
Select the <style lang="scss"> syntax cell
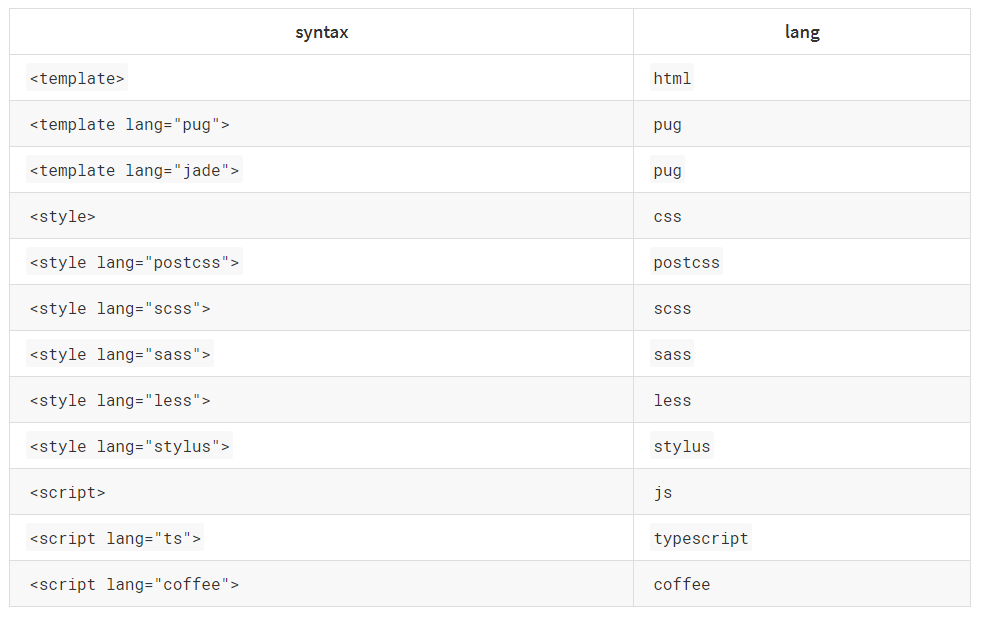119,308
